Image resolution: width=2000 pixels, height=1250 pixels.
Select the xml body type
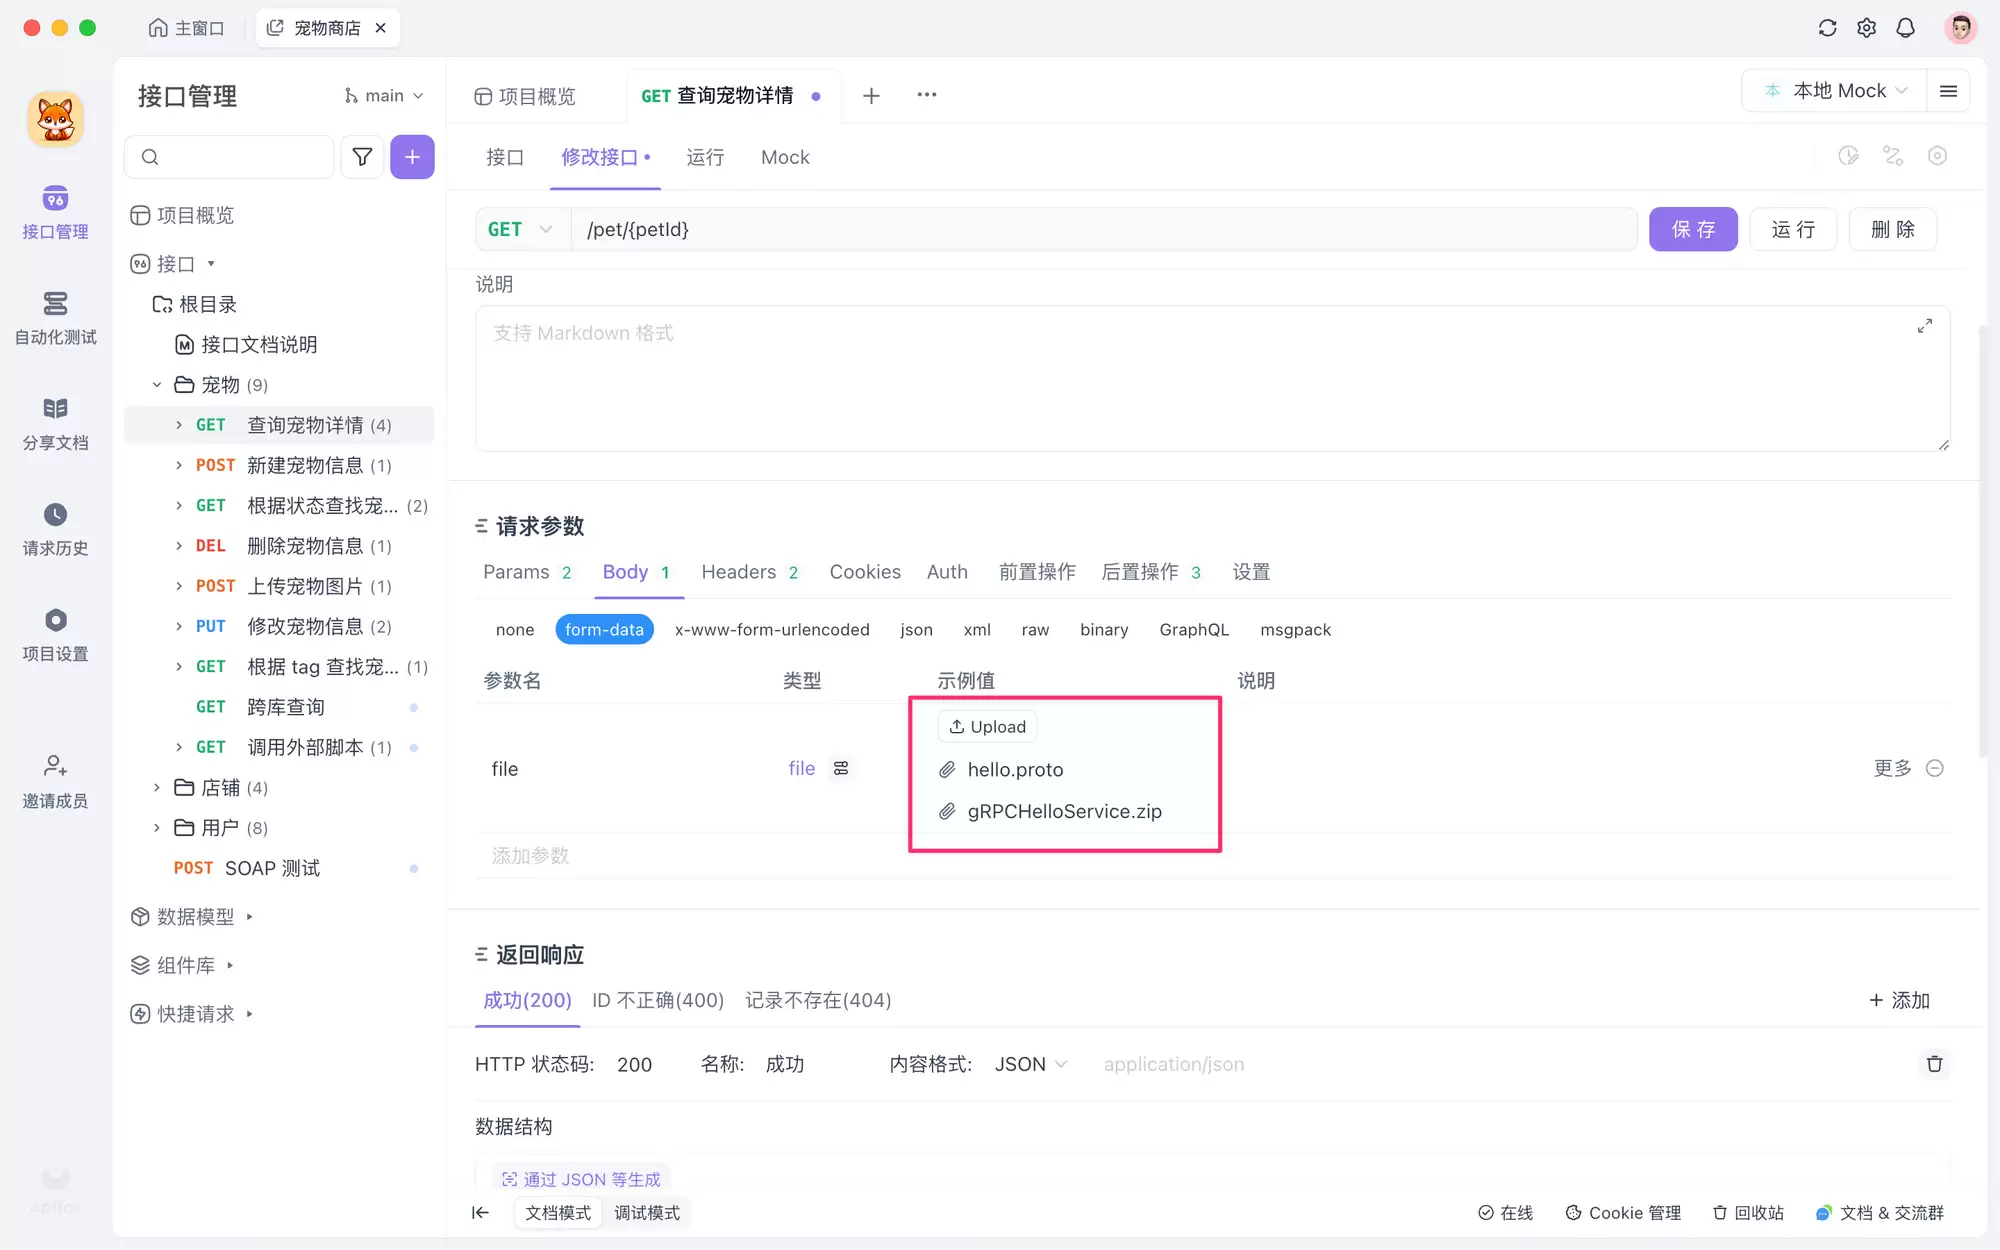tap(977, 629)
